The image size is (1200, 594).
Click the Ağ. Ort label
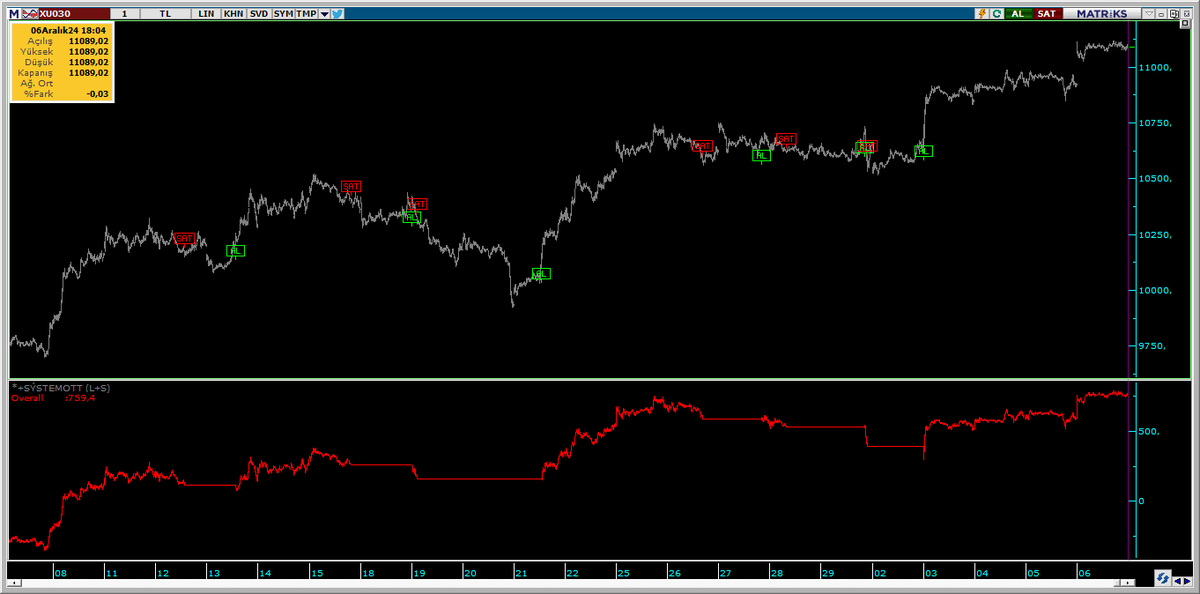coord(36,83)
